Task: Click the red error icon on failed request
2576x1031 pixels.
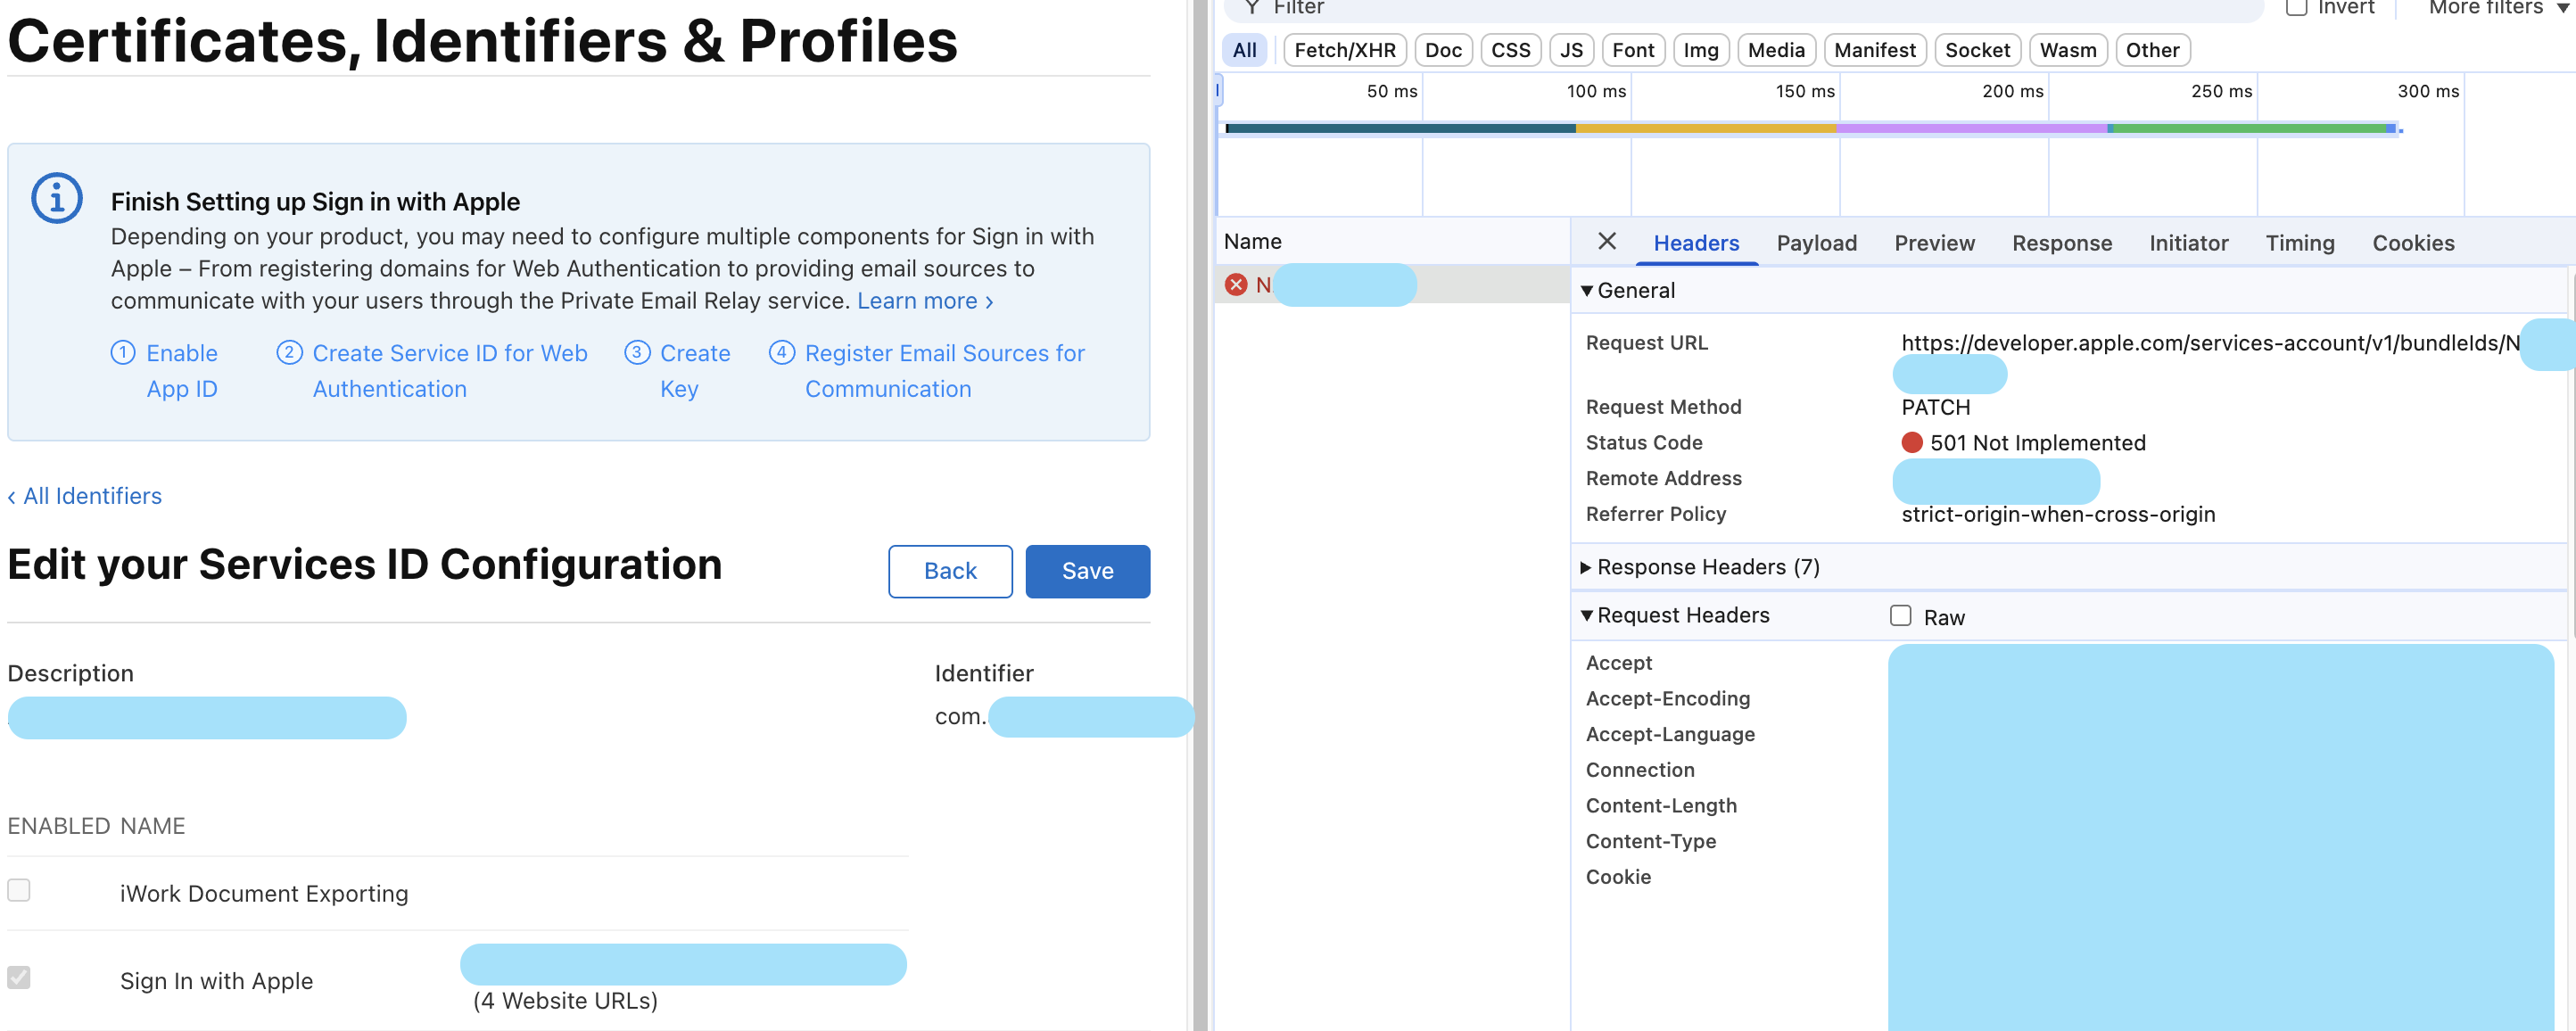Action: tap(1236, 285)
